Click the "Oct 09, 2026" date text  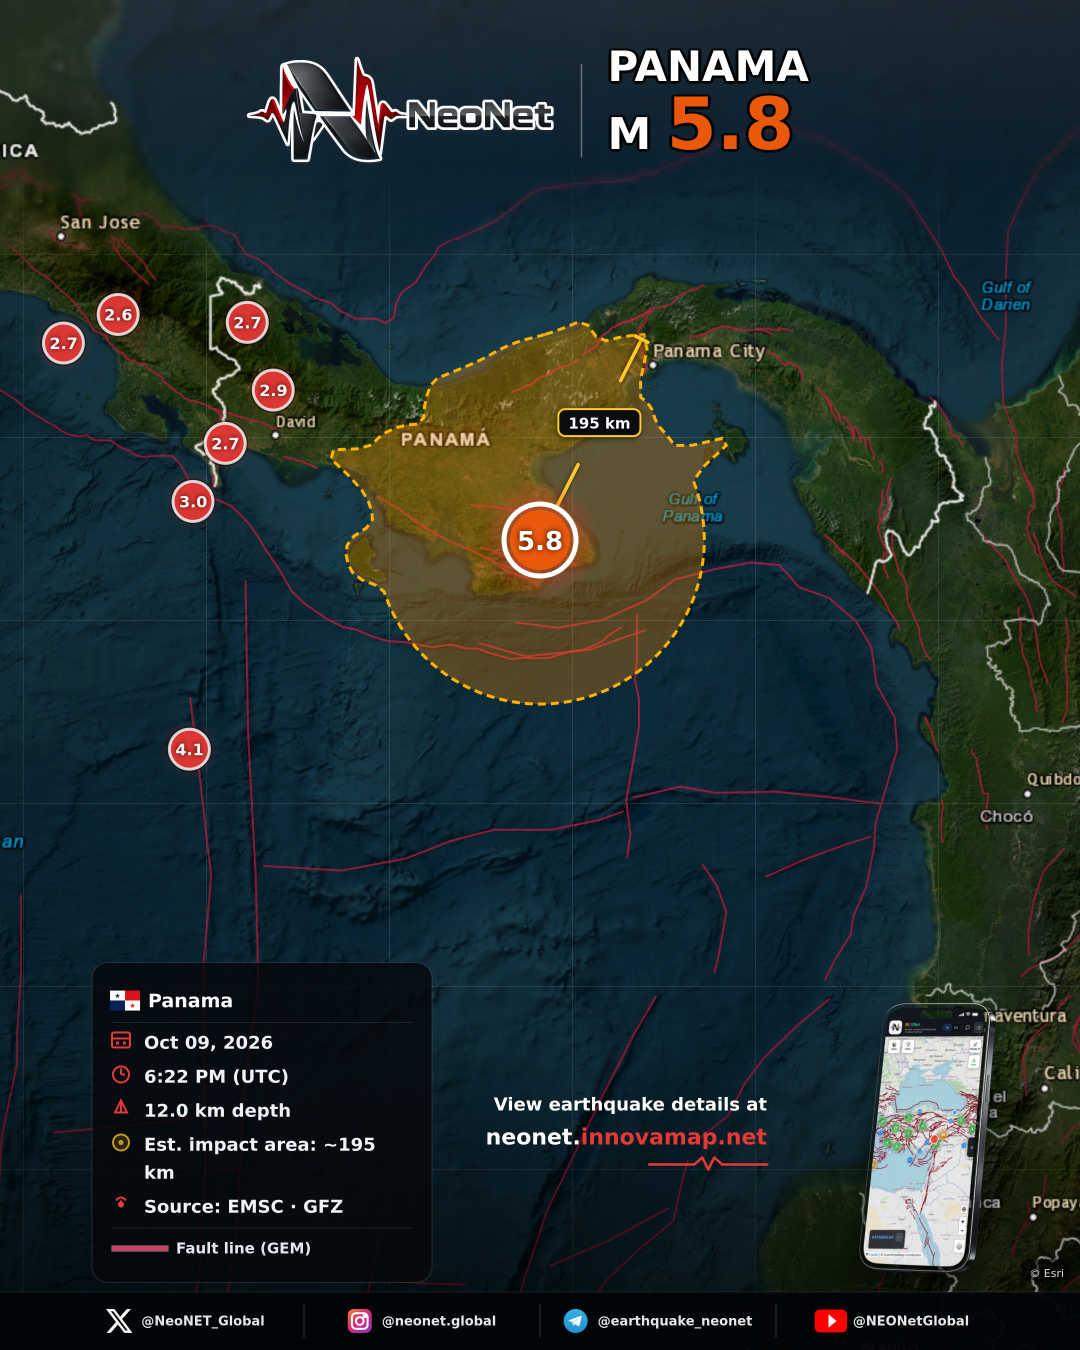click(208, 1042)
